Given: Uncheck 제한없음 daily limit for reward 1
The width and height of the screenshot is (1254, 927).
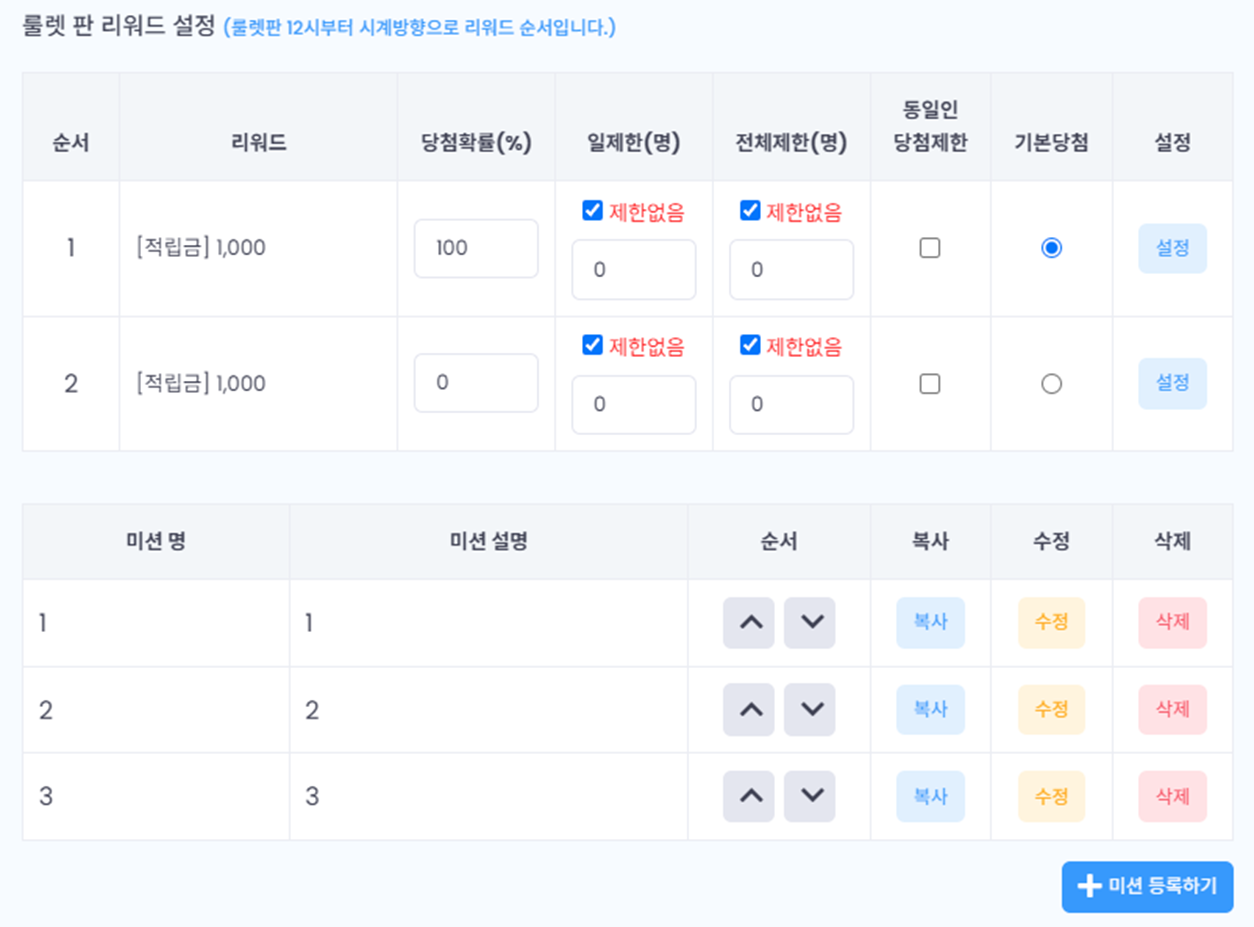Looking at the screenshot, I should (x=592, y=211).
